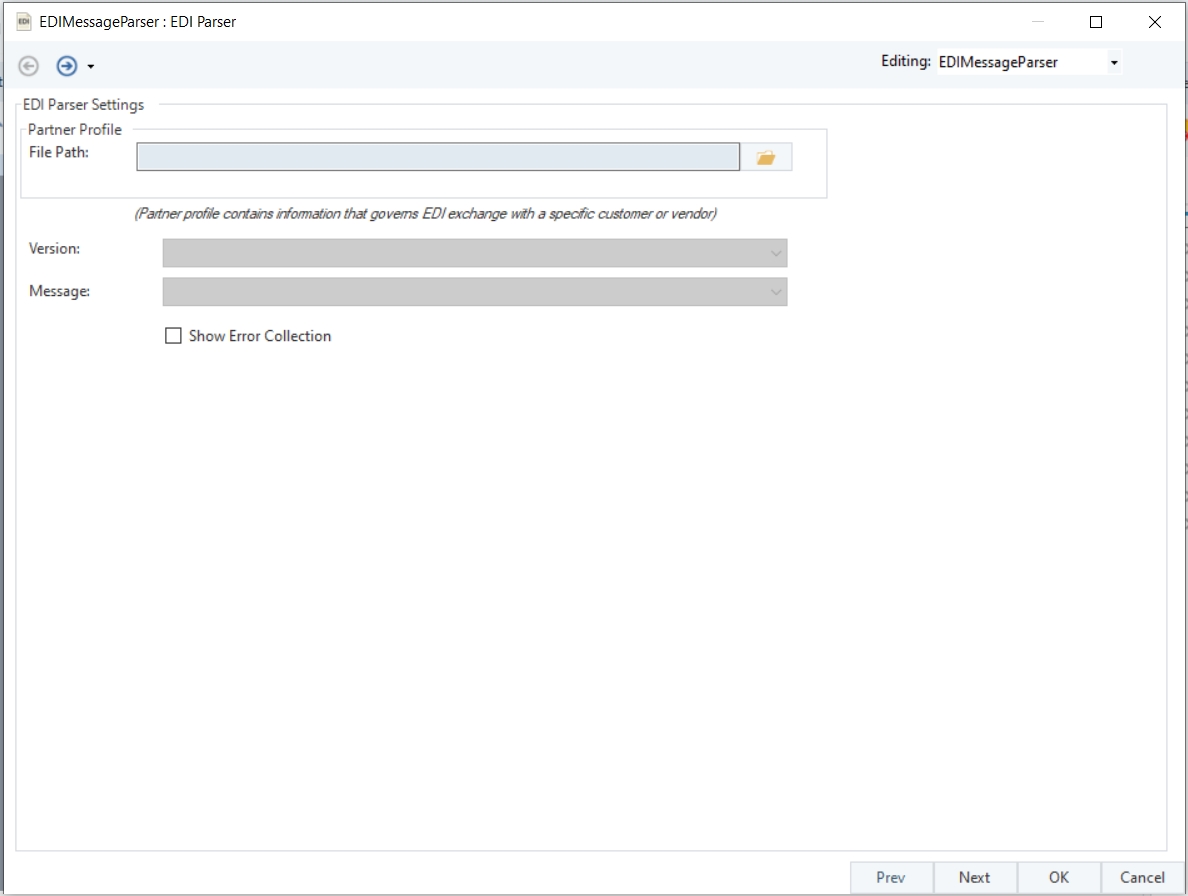This screenshot has height=896, width=1188.
Task: Click the EDI Parser window title icon
Action: tap(23, 21)
